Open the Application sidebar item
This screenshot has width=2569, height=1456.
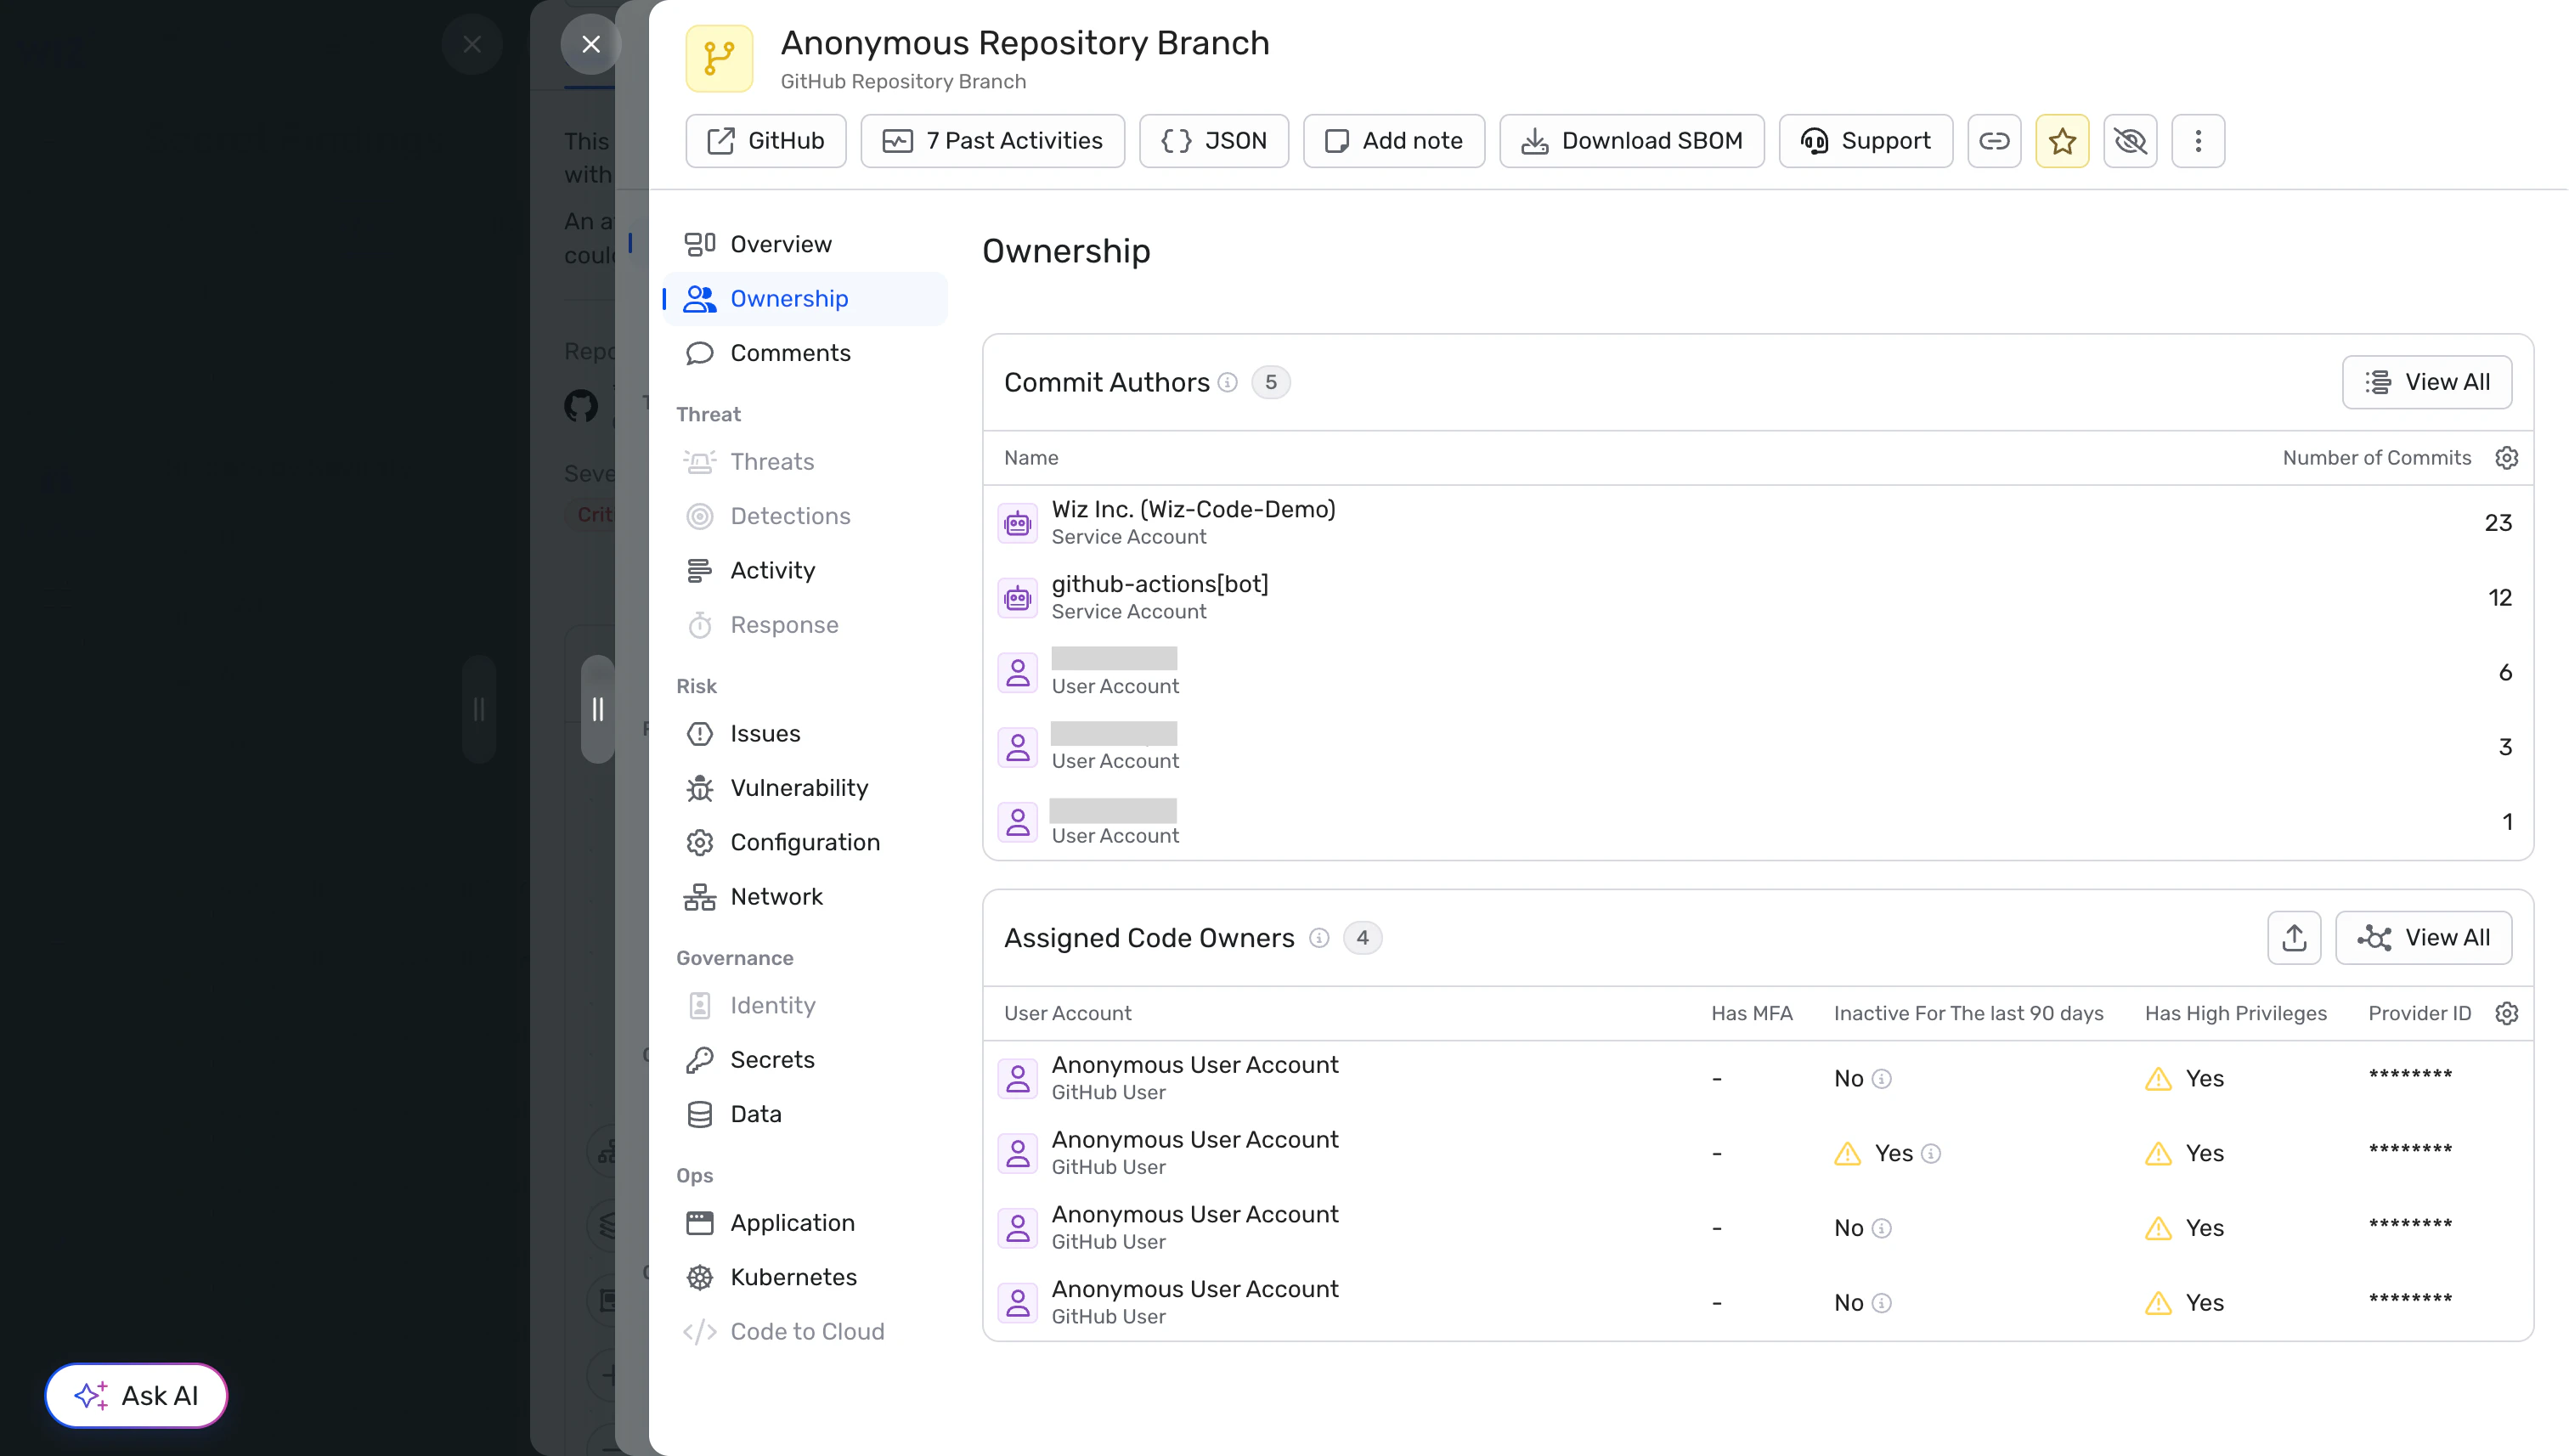[805, 1223]
